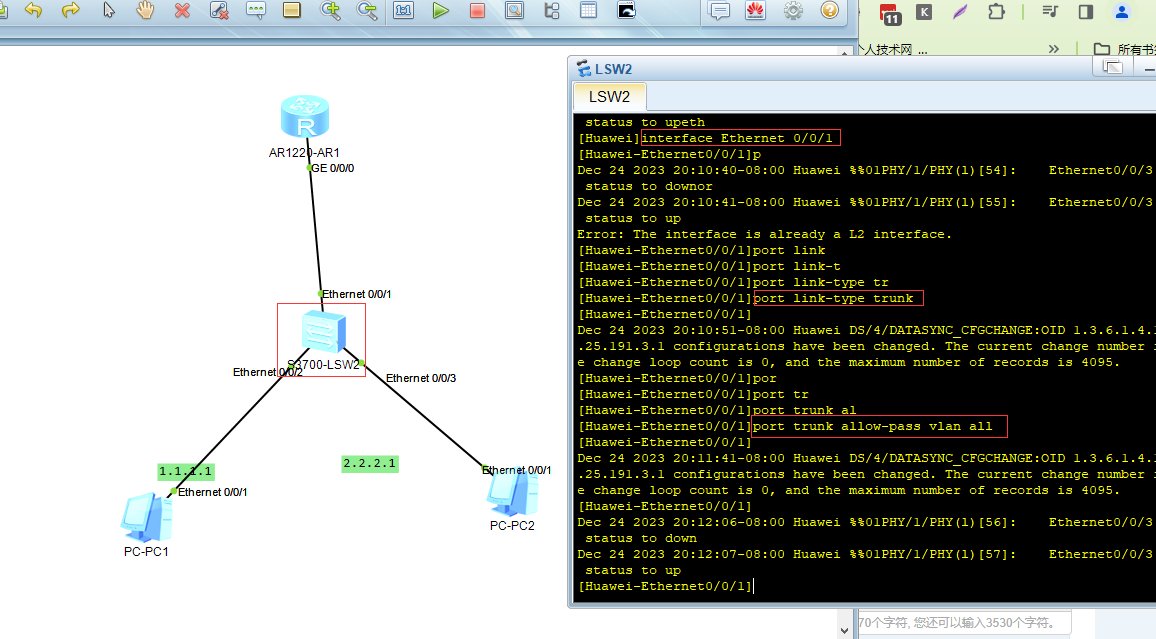Open eNSP help question mark
The width and height of the screenshot is (1156, 639).
pyautogui.click(x=830, y=10)
